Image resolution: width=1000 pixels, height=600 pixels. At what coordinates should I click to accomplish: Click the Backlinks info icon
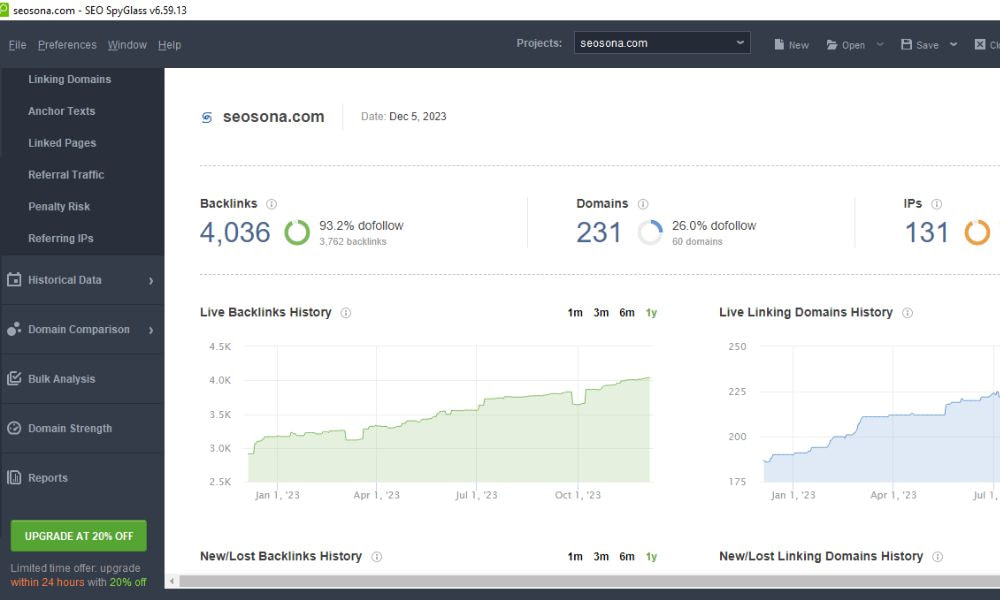[x=272, y=204]
